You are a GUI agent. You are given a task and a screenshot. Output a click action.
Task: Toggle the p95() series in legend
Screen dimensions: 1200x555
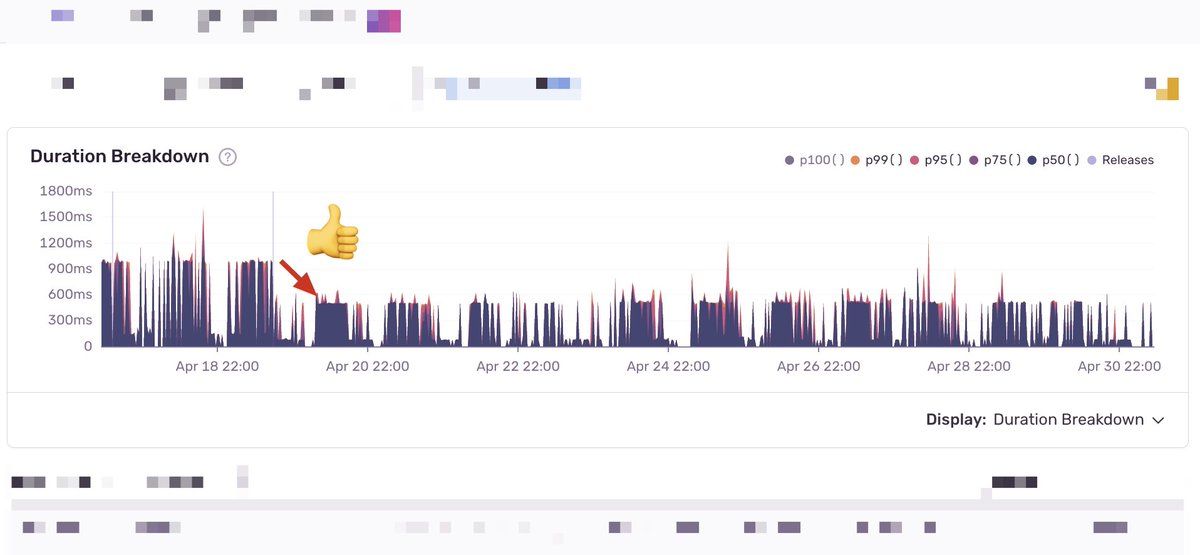(x=942, y=160)
